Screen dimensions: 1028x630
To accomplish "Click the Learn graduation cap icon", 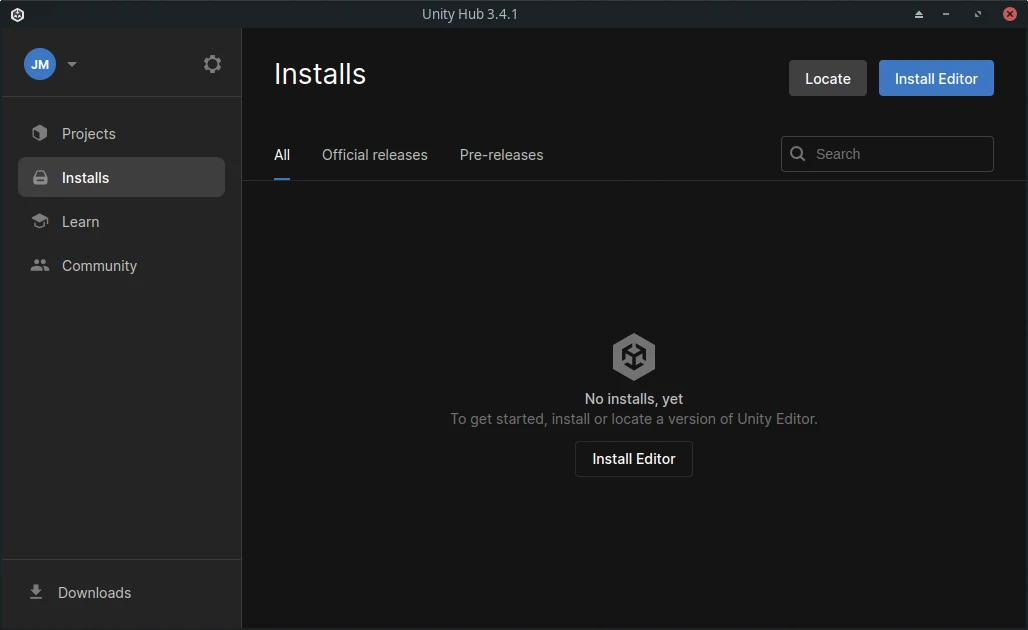I will [40, 221].
